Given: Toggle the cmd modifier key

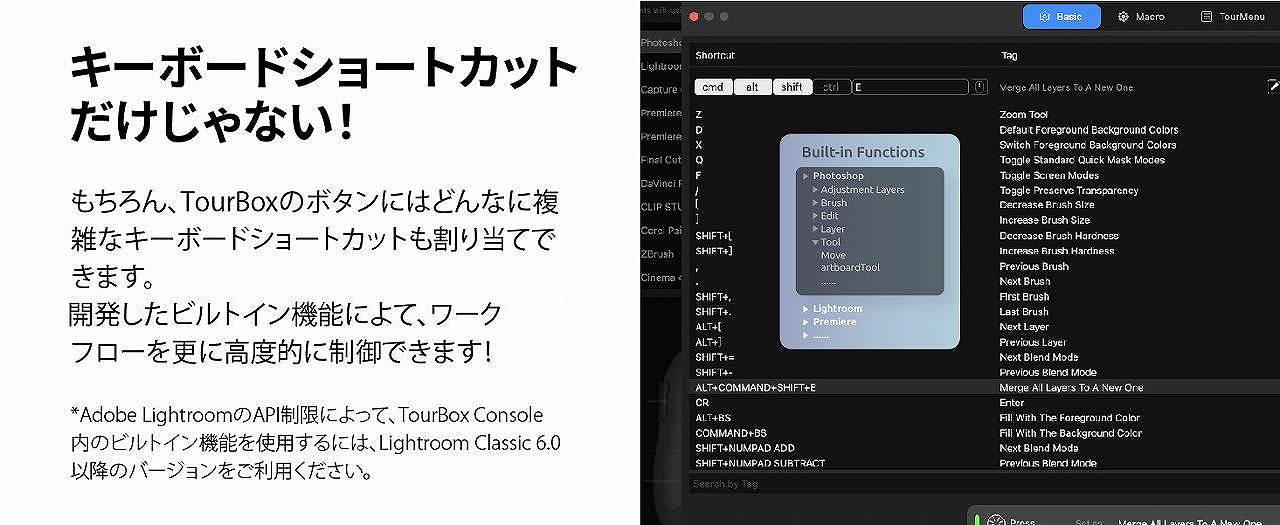Looking at the screenshot, I should [x=713, y=87].
